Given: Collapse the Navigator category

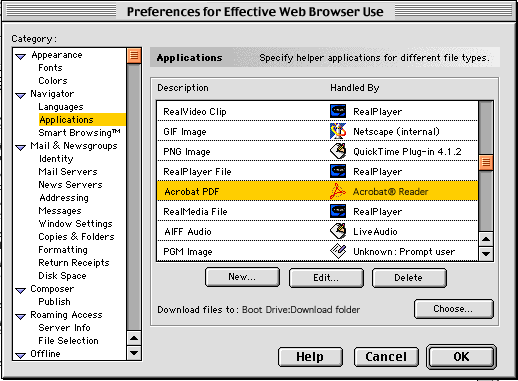Looking at the screenshot, I should [21, 95].
